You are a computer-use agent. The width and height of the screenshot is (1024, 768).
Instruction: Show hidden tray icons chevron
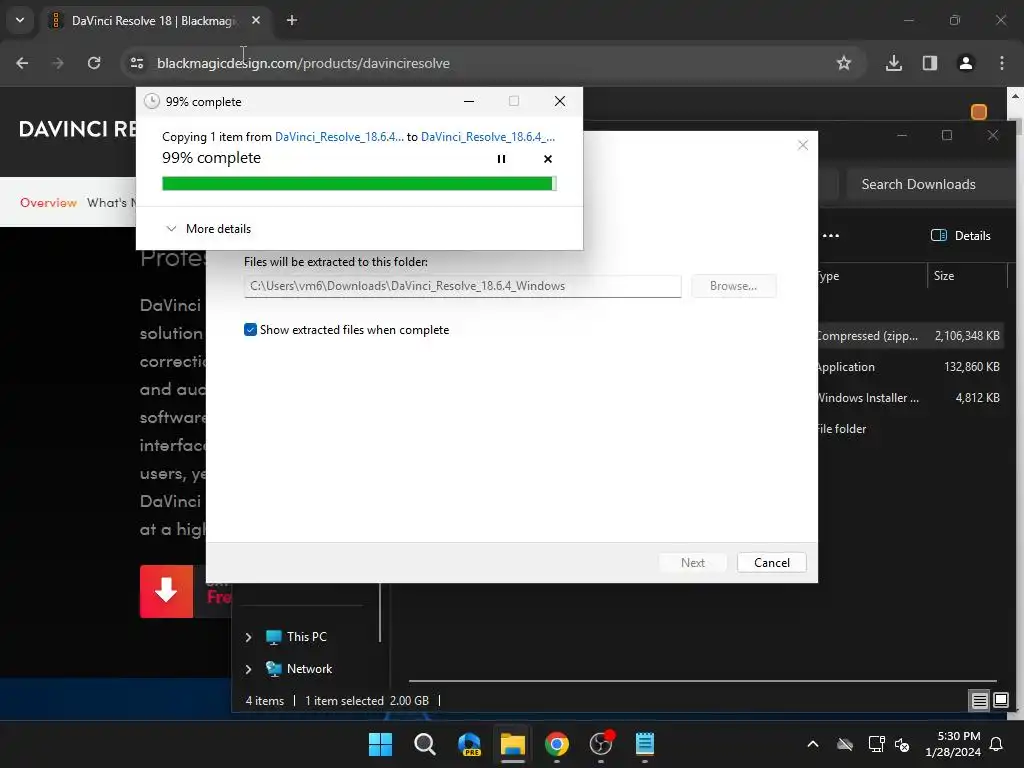pos(813,744)
